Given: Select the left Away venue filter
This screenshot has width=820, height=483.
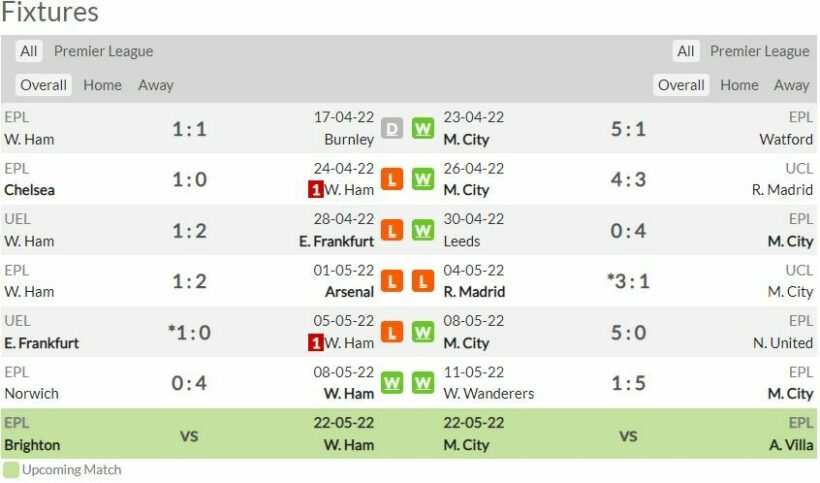Looking at the screenshot, I should pos(155,85).
